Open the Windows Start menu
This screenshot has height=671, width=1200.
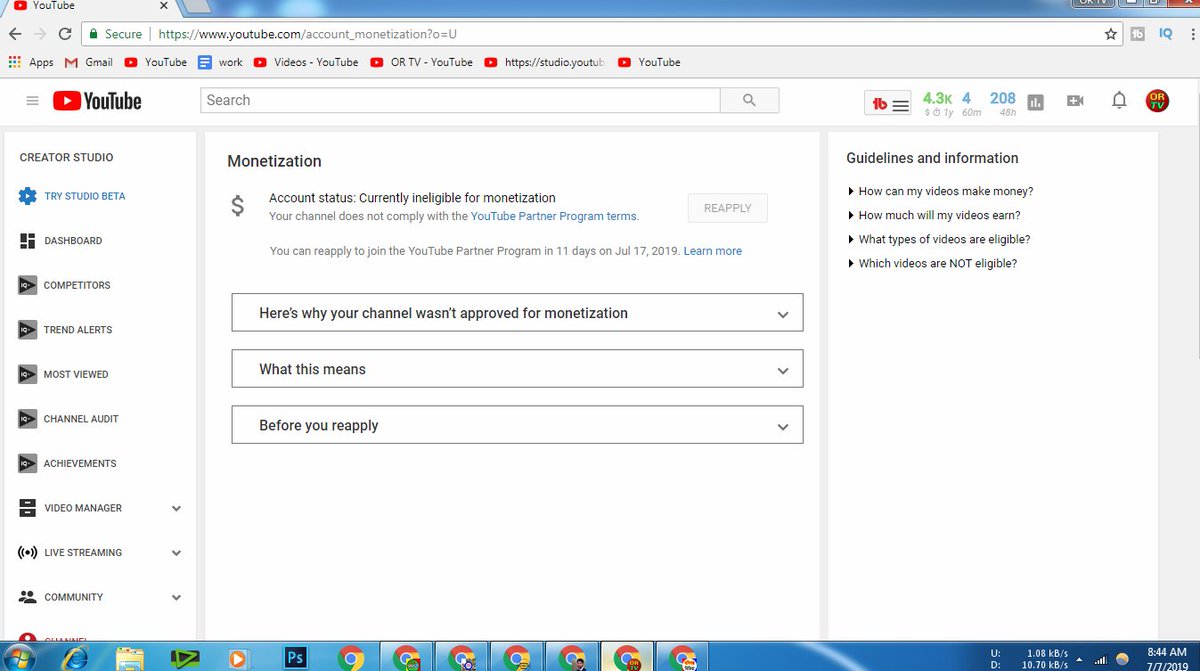[x=21, y=657]
